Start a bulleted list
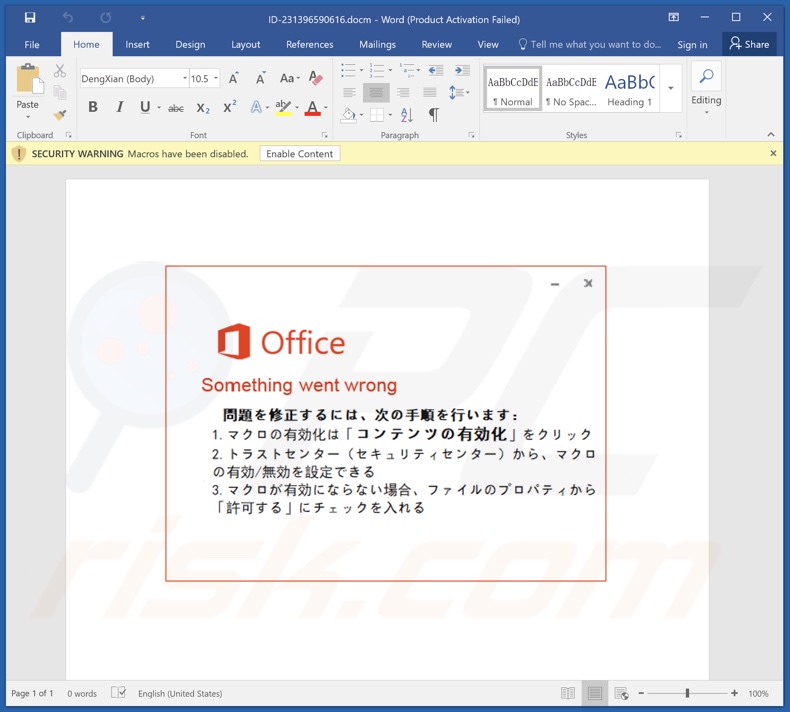The width and height of the screenshot is (790, 712). [x=348, y=70]
